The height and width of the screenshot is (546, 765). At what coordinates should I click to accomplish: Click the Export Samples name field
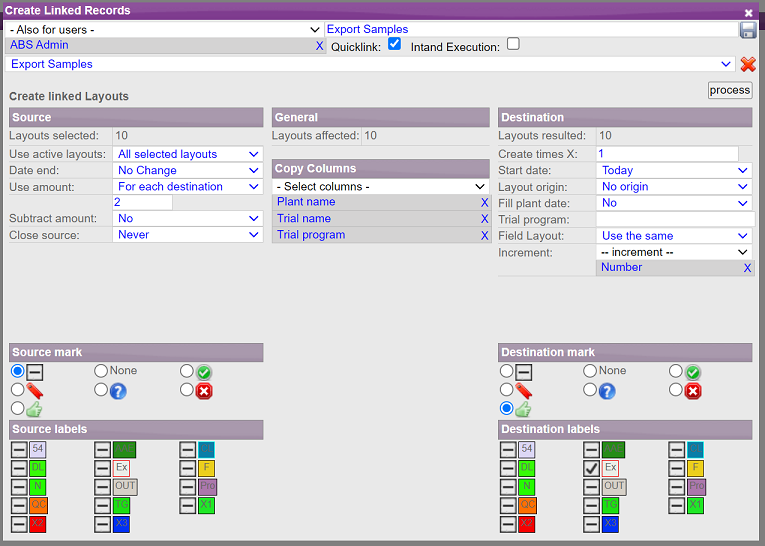click(x=532, y=29)
